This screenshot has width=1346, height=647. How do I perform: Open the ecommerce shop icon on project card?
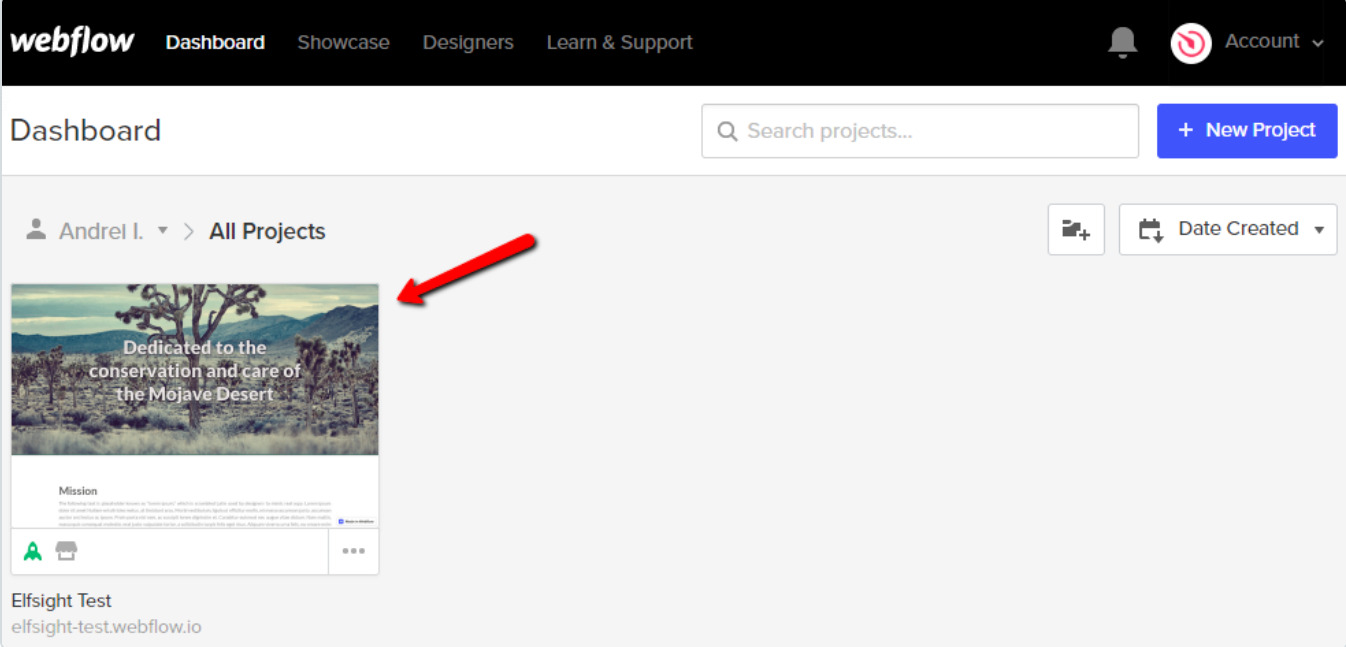coord(65,550)
